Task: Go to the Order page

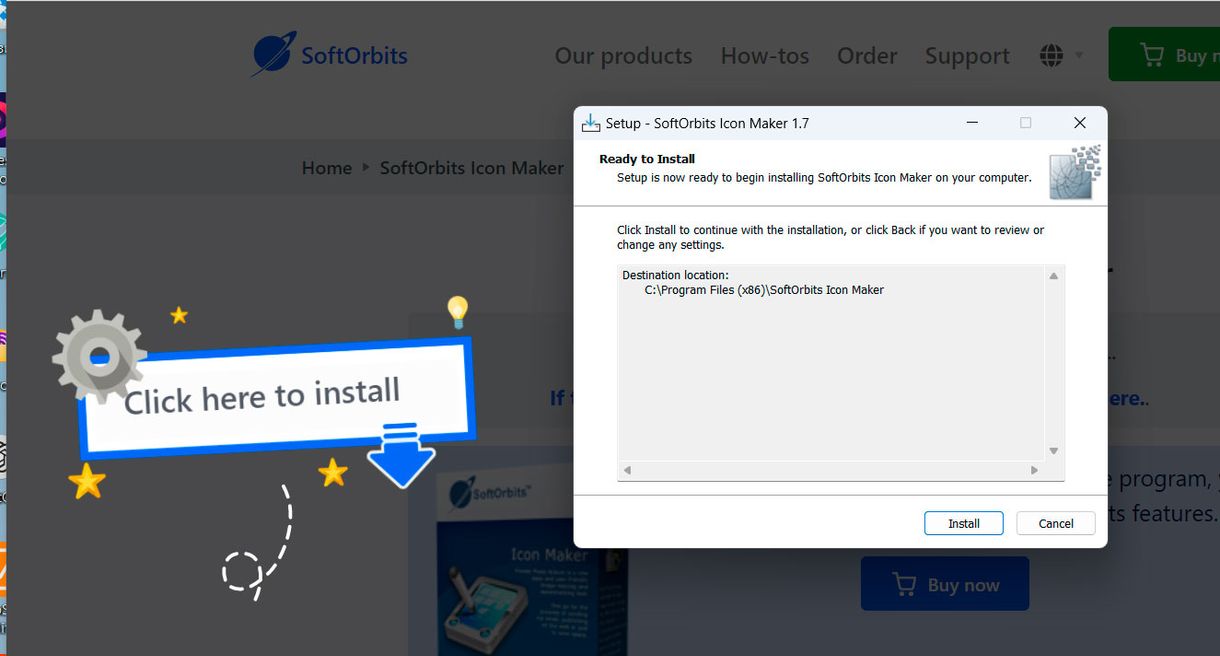Action: point(867,56)
